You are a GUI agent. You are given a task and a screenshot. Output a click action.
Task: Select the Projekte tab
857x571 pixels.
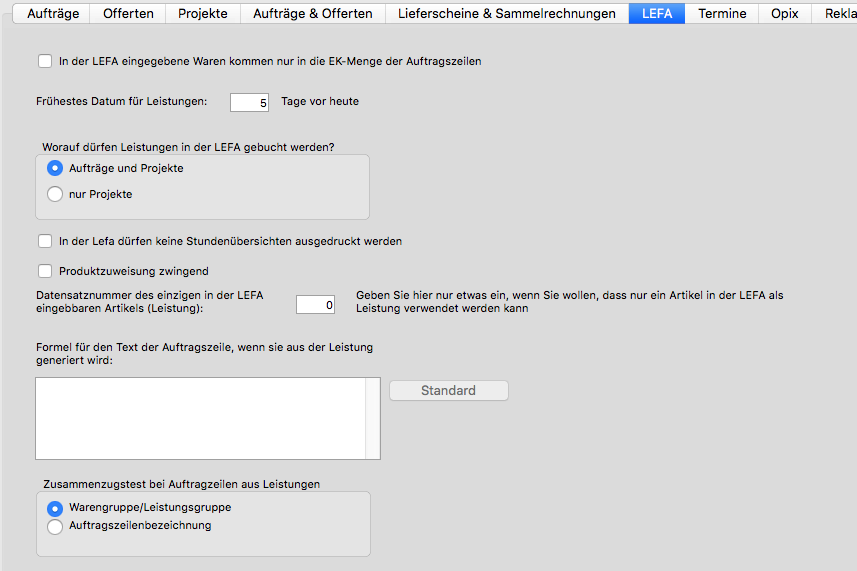203,13
